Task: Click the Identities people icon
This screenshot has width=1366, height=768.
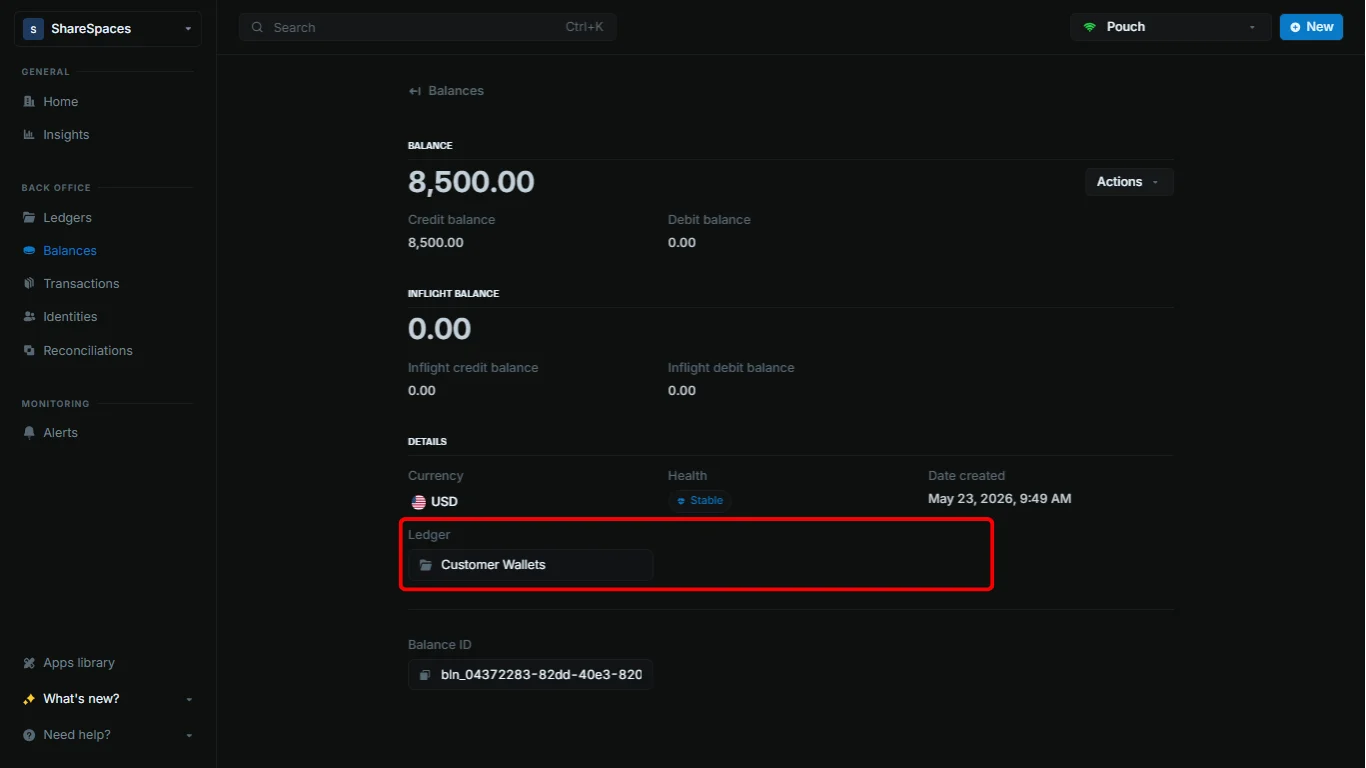Action: pyautogui.click(x=29, y=316)
